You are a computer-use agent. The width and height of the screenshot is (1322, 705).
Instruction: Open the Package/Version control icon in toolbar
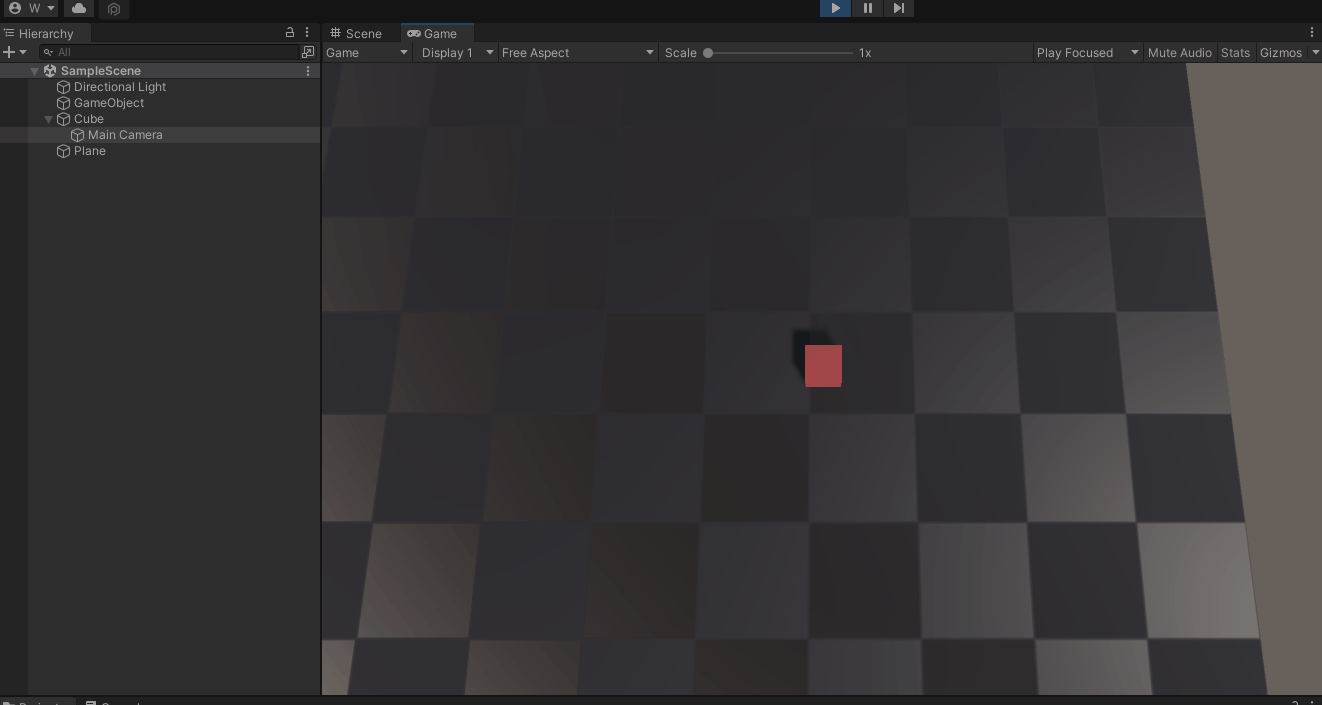coord(114,9)
